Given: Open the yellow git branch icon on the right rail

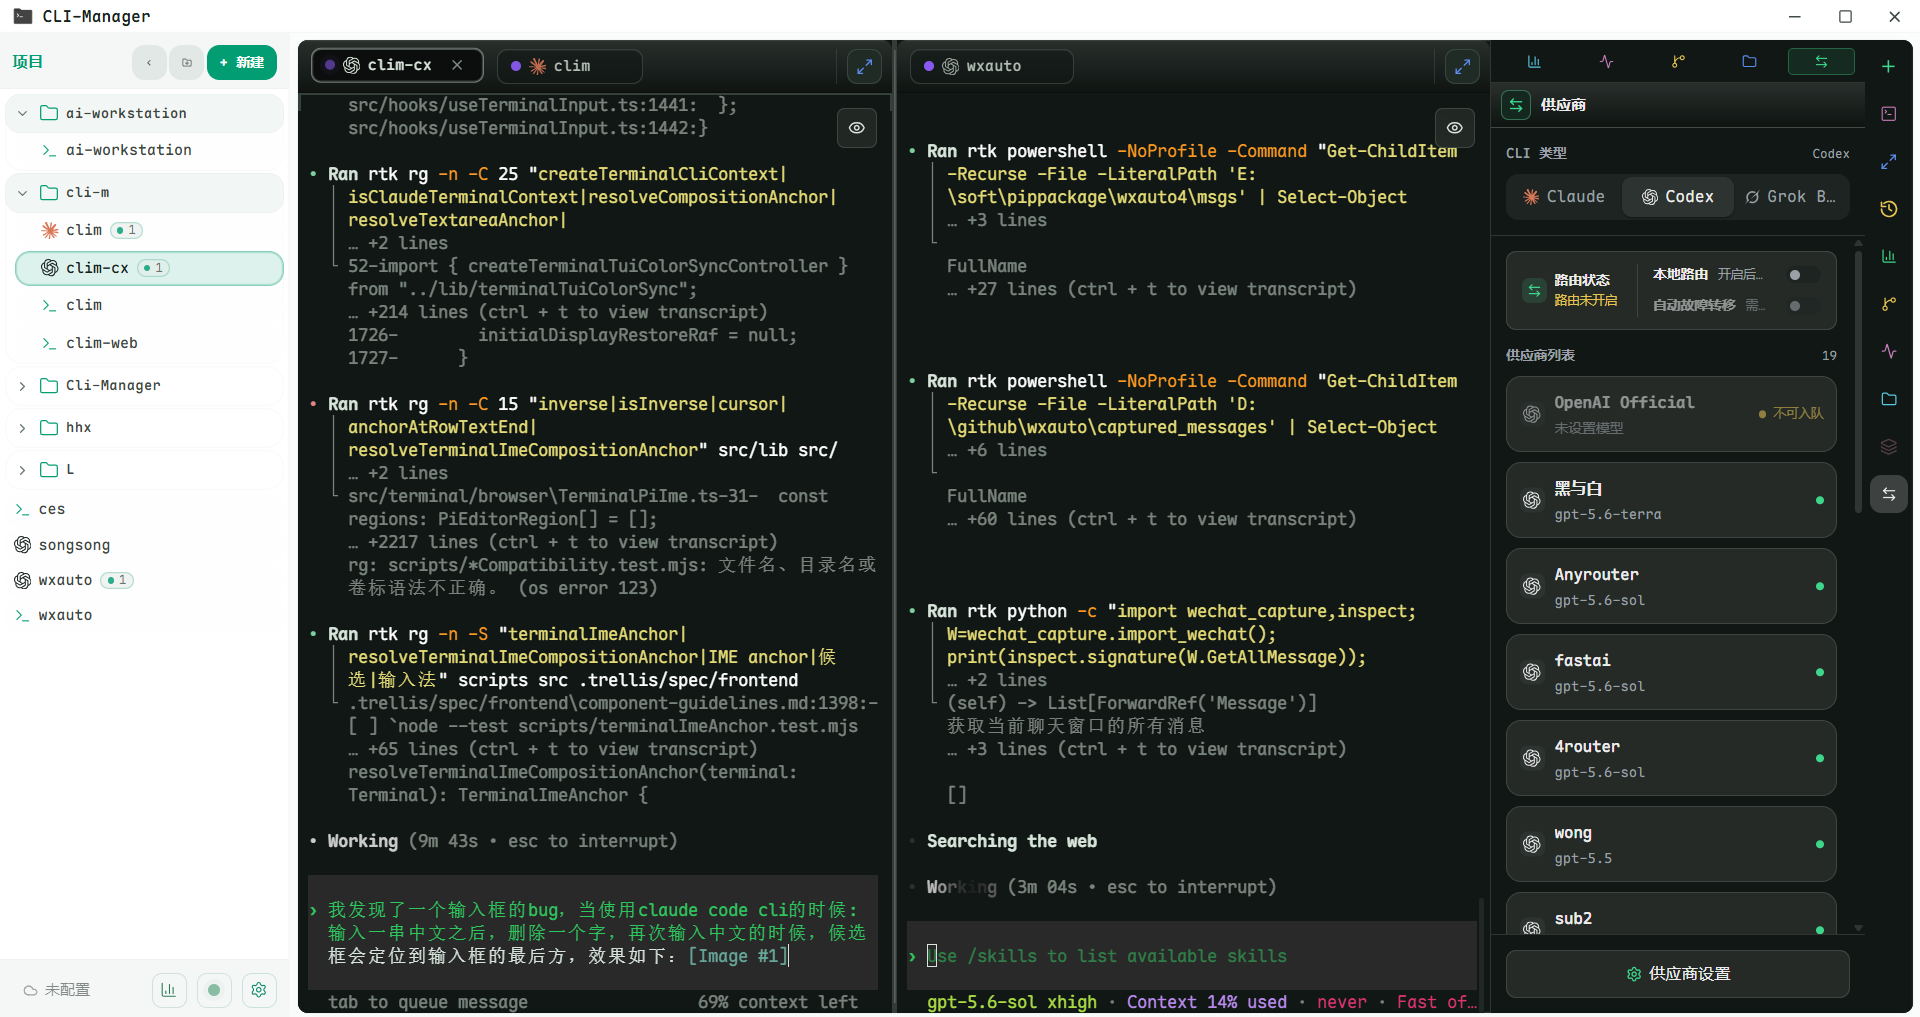Looking at the screenshot, I should click(x=1888, y=304).
